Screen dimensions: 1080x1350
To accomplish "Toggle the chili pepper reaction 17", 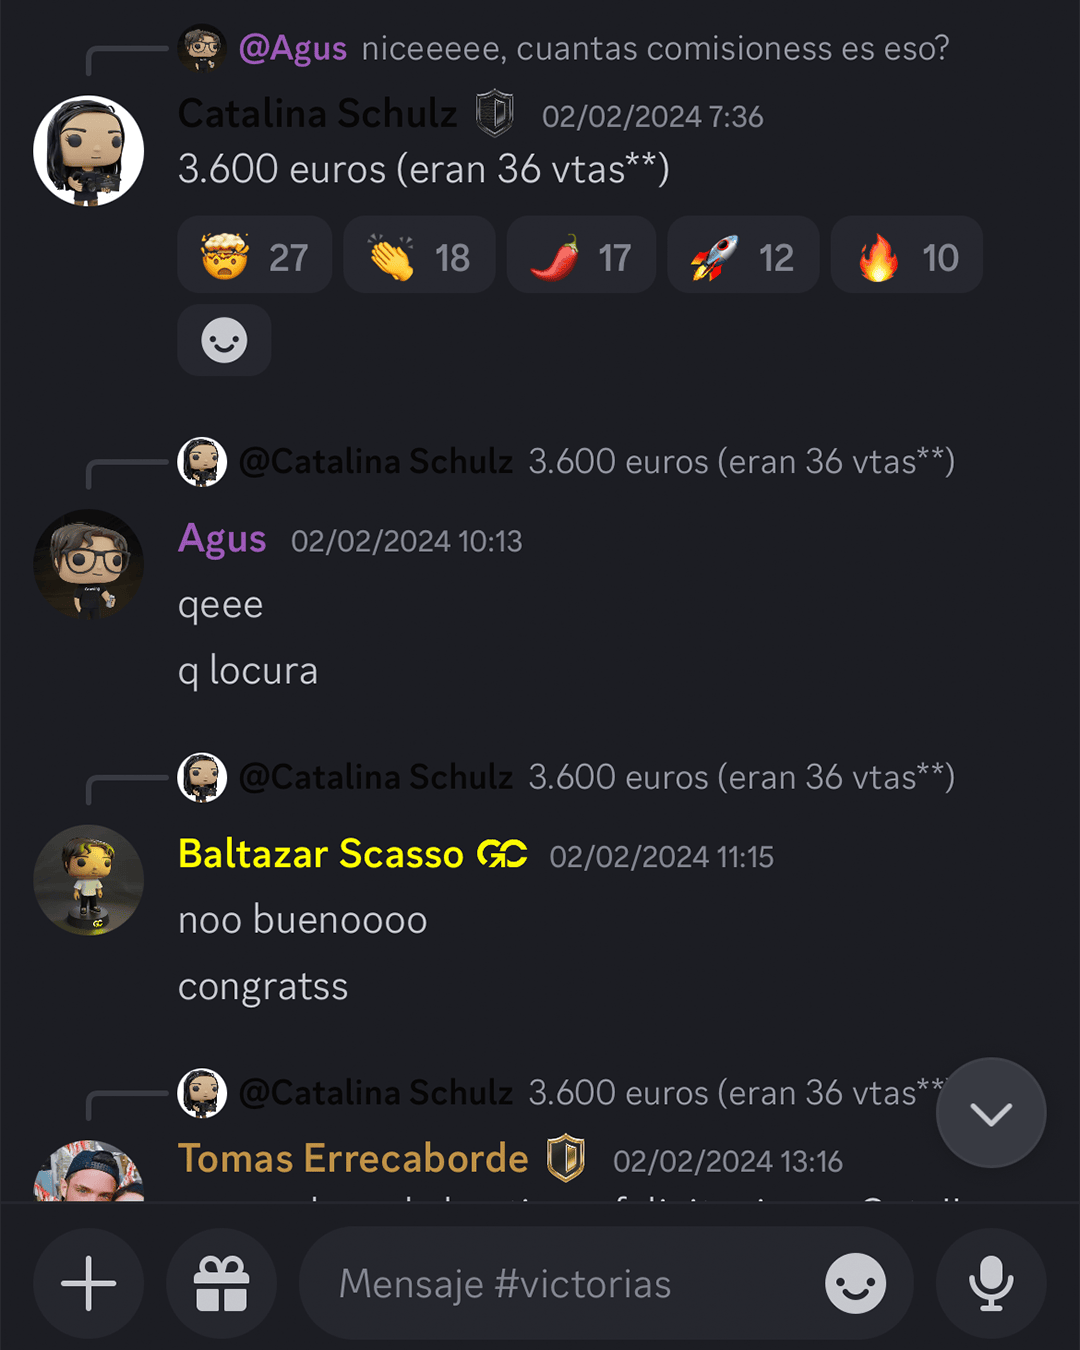I will [581, 255].
